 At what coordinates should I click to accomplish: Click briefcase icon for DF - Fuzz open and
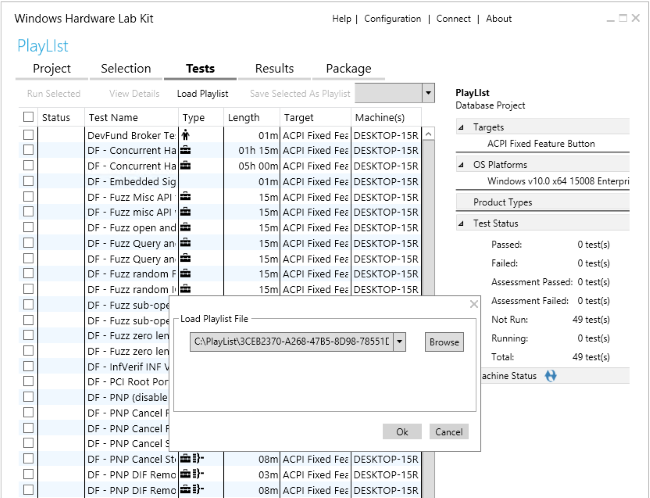(185, 227)
